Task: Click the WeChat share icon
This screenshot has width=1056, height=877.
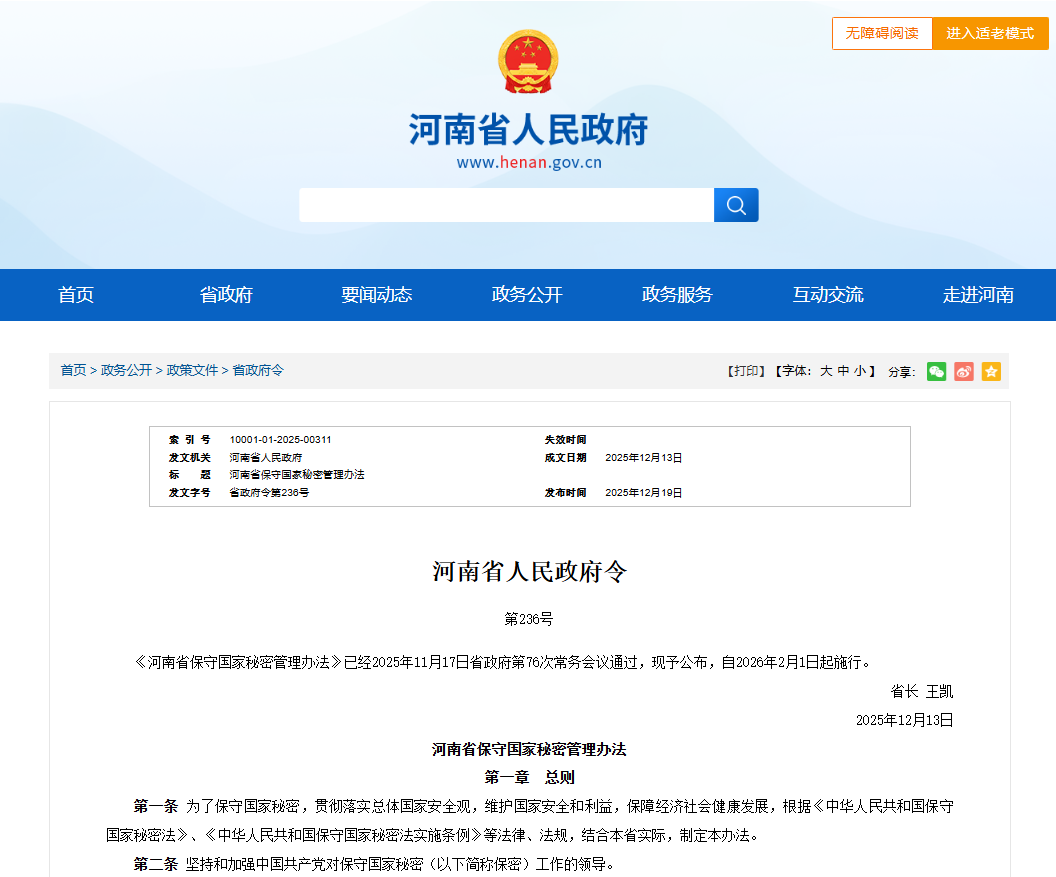Action: point(936,371)
